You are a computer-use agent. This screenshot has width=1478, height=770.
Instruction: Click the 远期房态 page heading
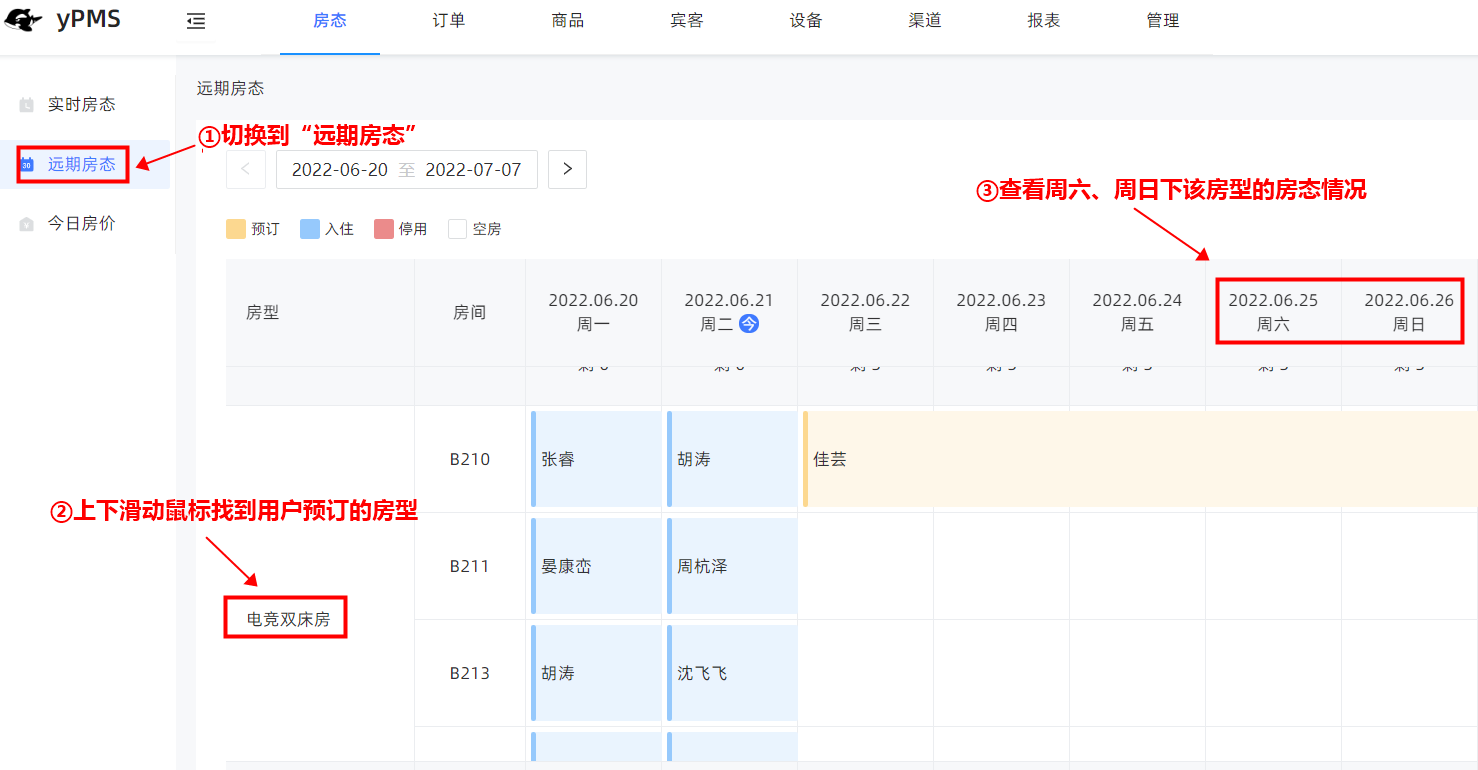(x=230, y=88)
